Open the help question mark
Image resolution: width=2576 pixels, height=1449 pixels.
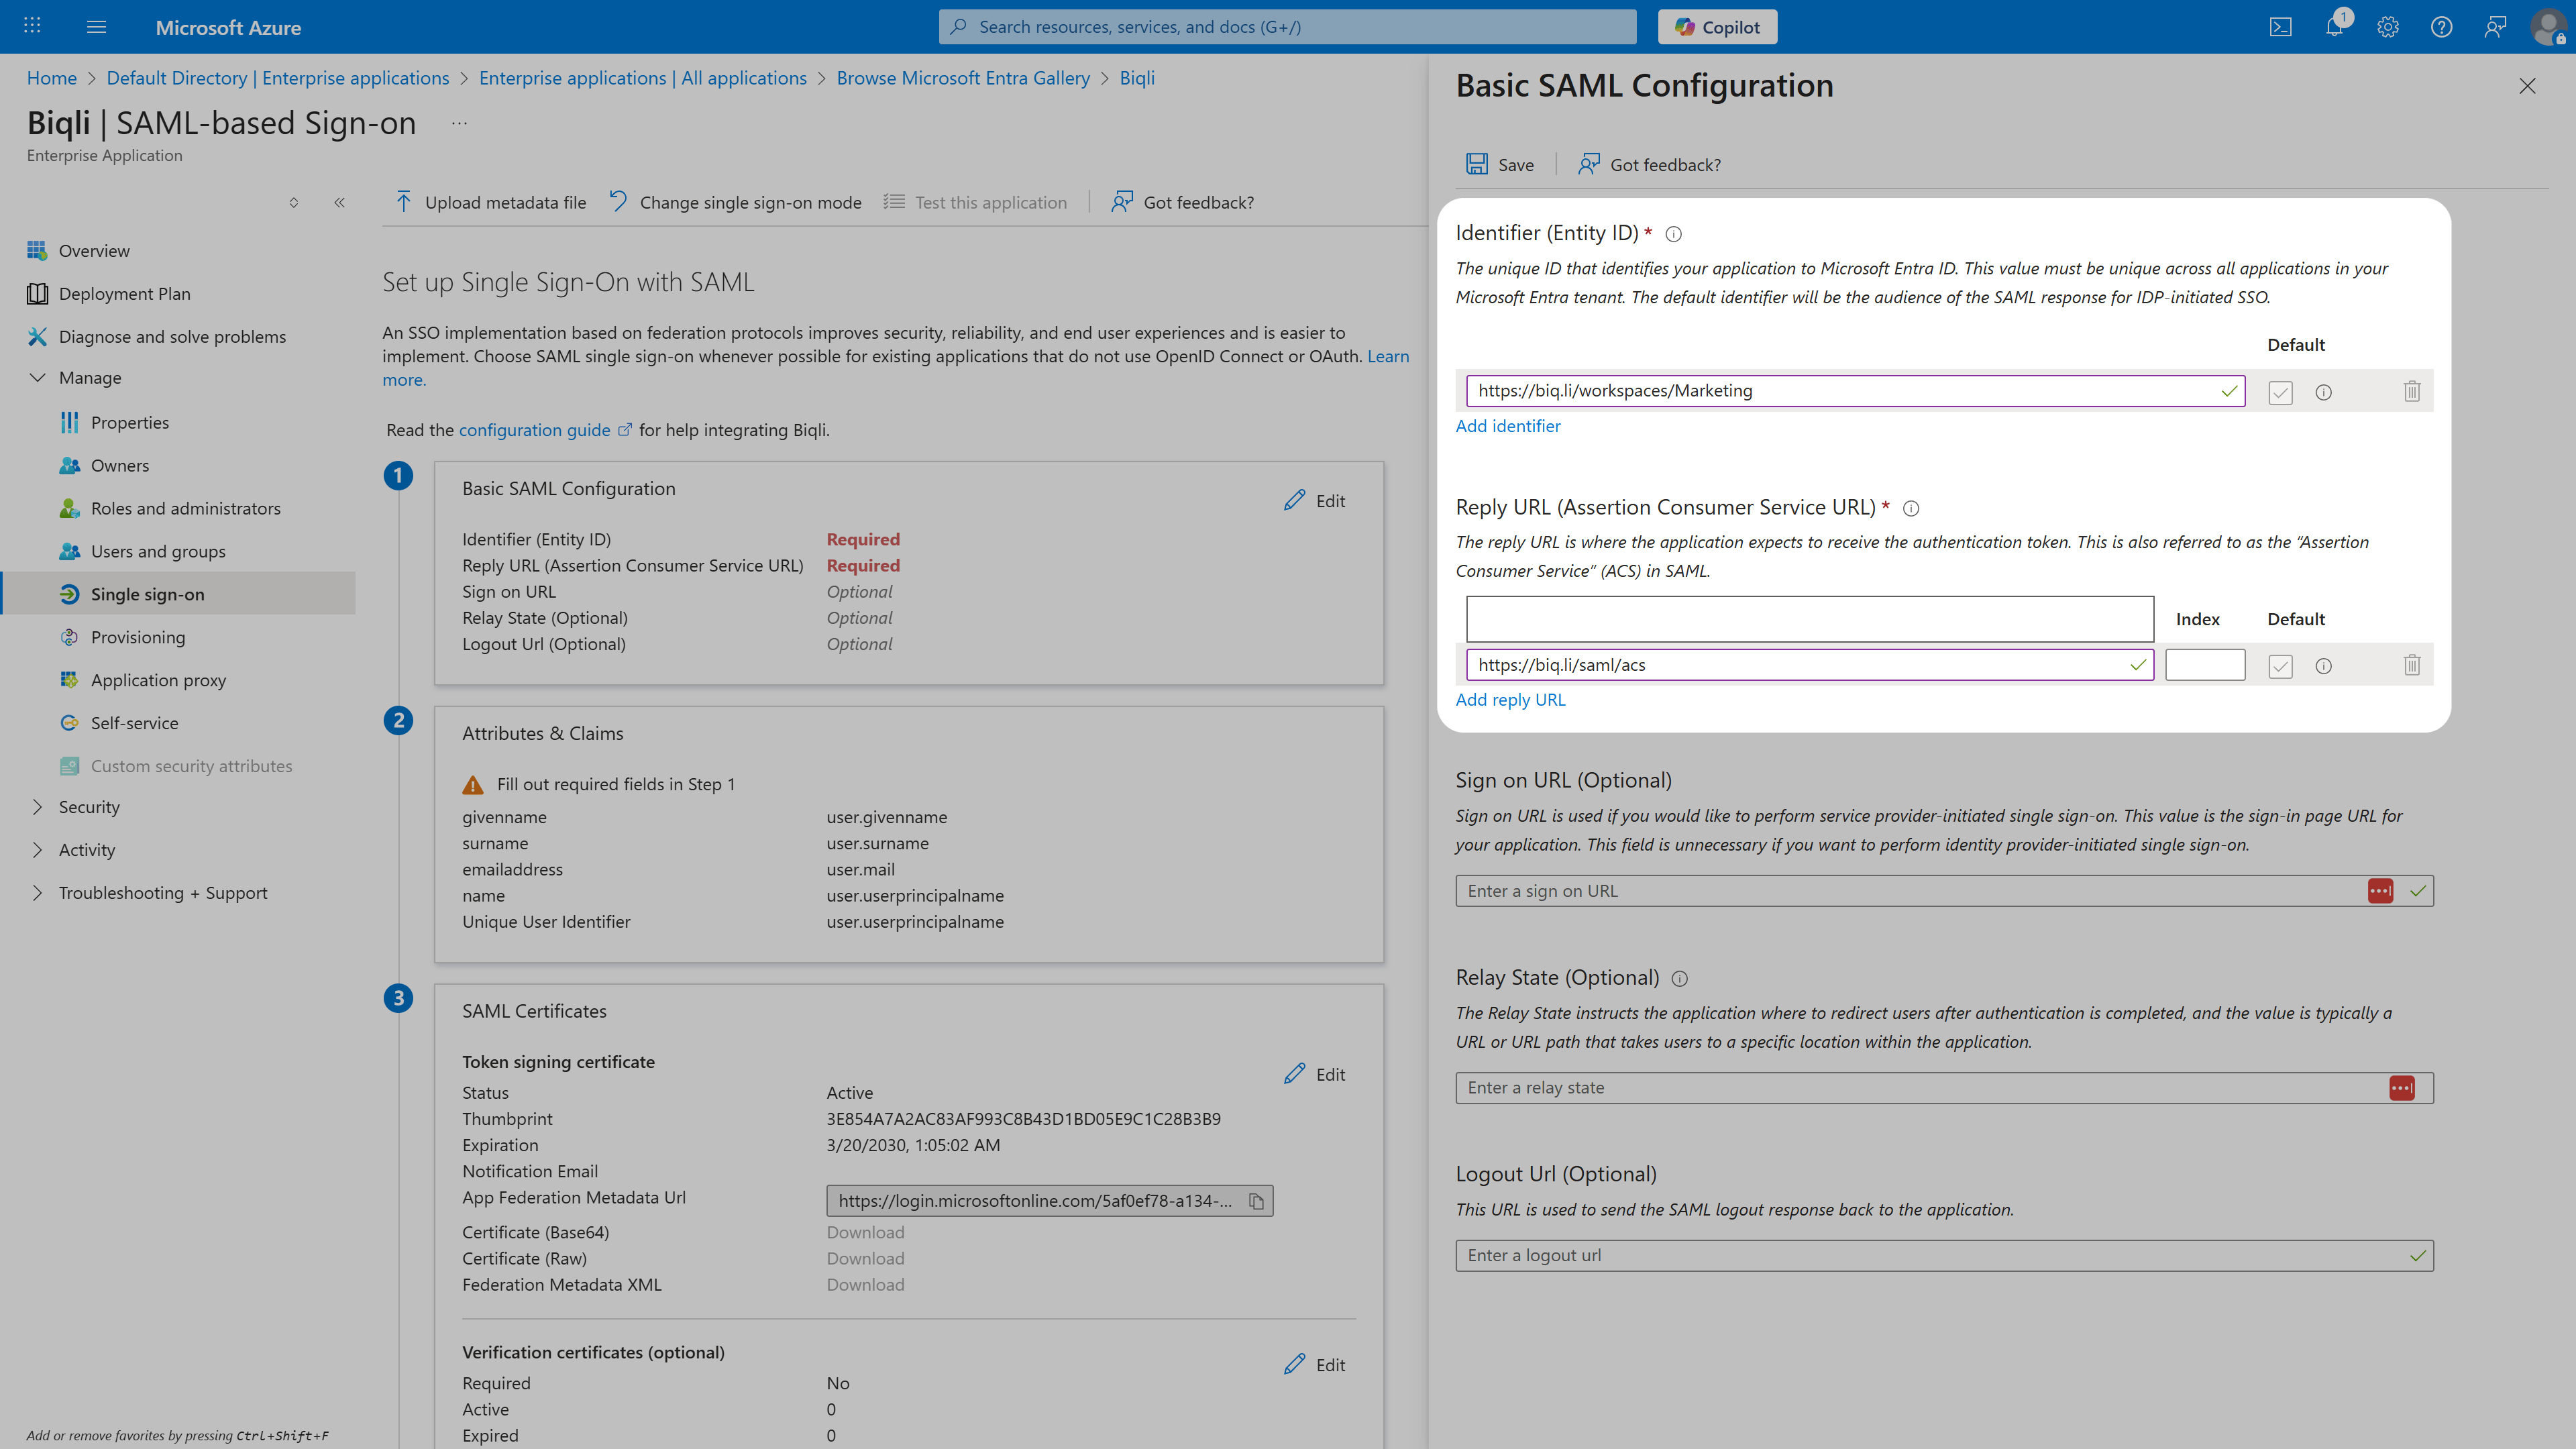coord(2441,27)
